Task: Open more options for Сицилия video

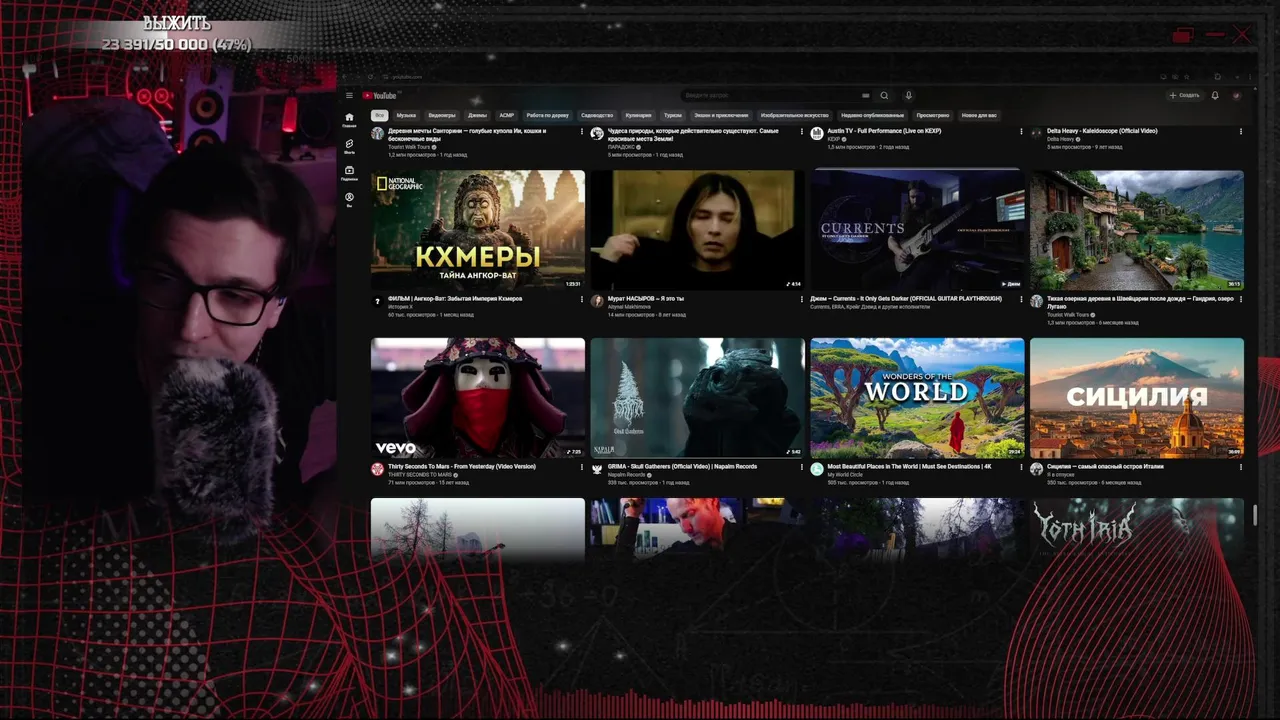Action: (1240, 467)
